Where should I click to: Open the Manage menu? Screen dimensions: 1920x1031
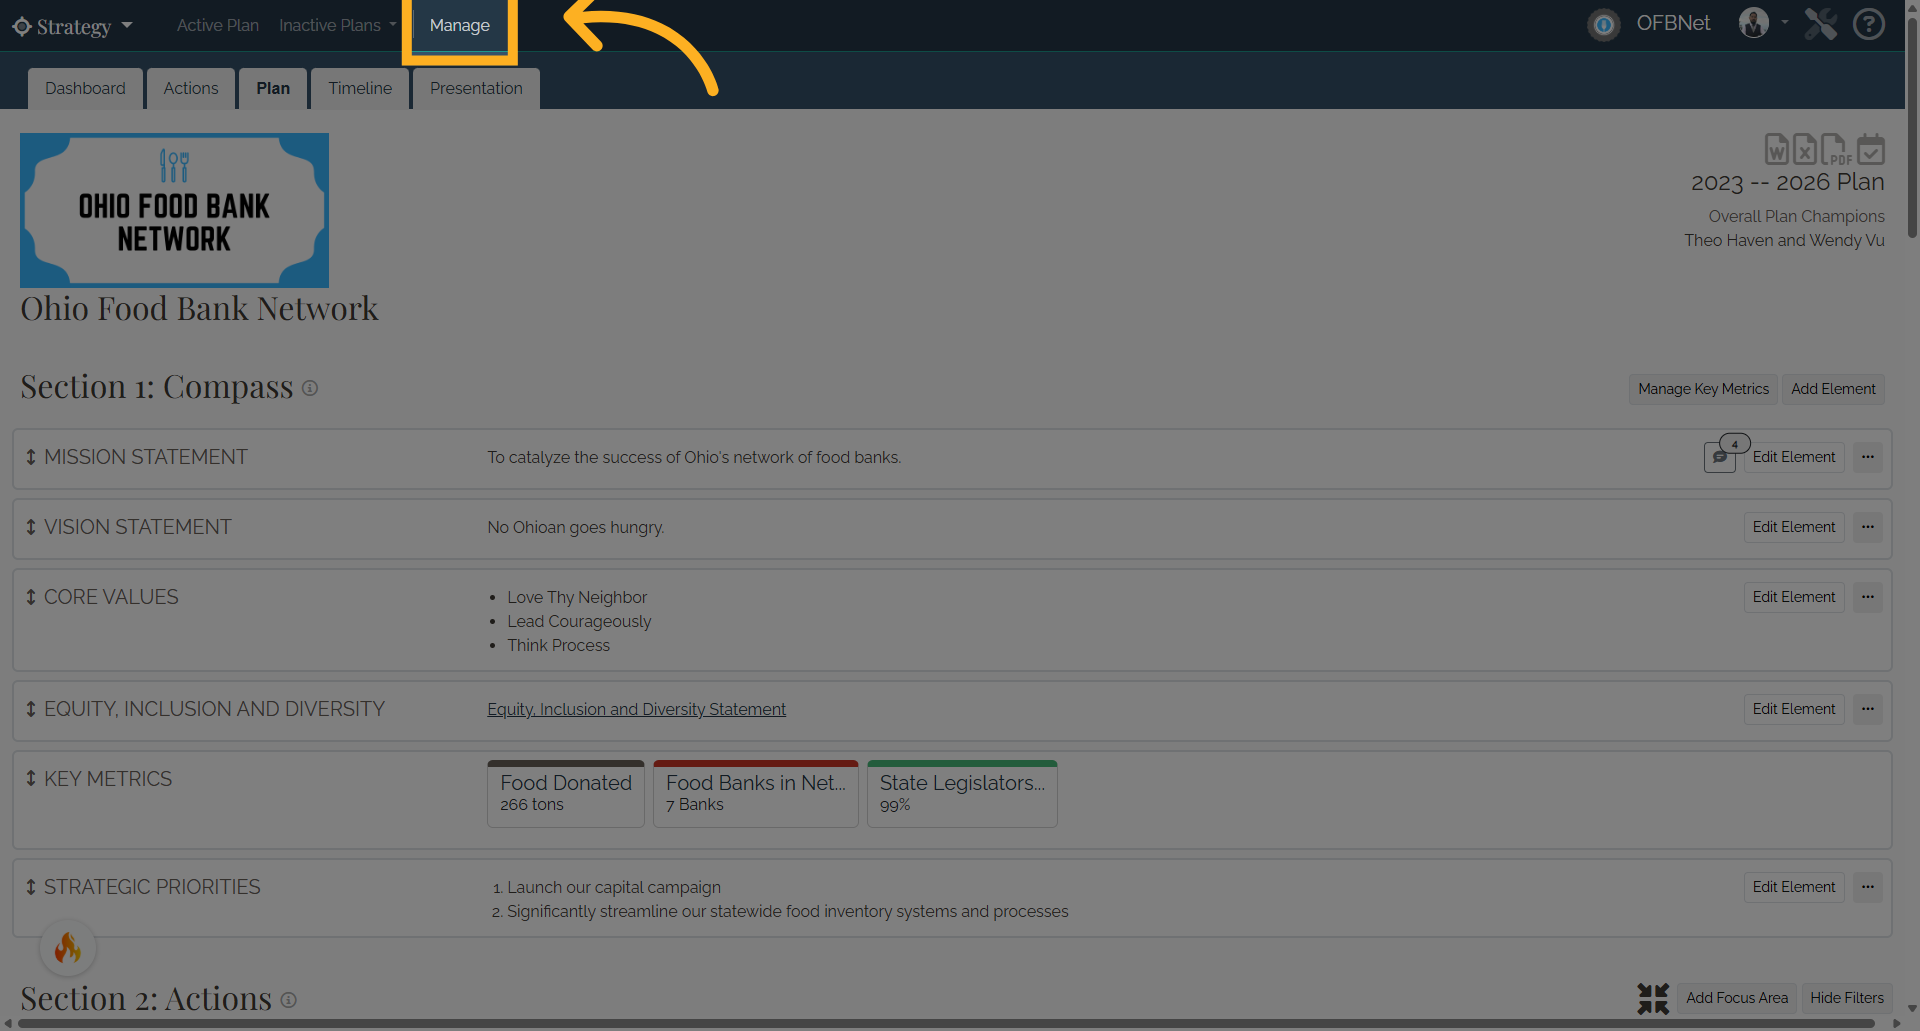point(460,25)
